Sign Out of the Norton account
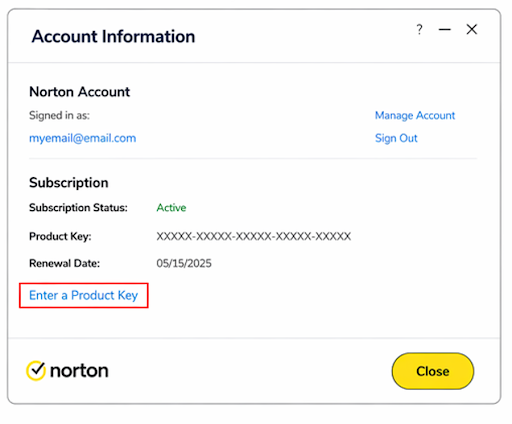The width and height of the screenshot is (512, 424). click(x=396, y=138)
